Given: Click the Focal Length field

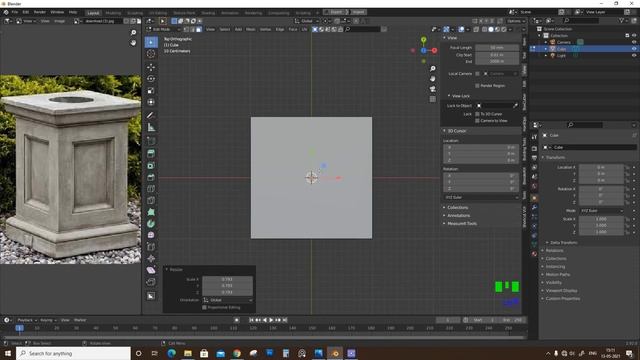Looking at the screenshot, I should 497,48.
